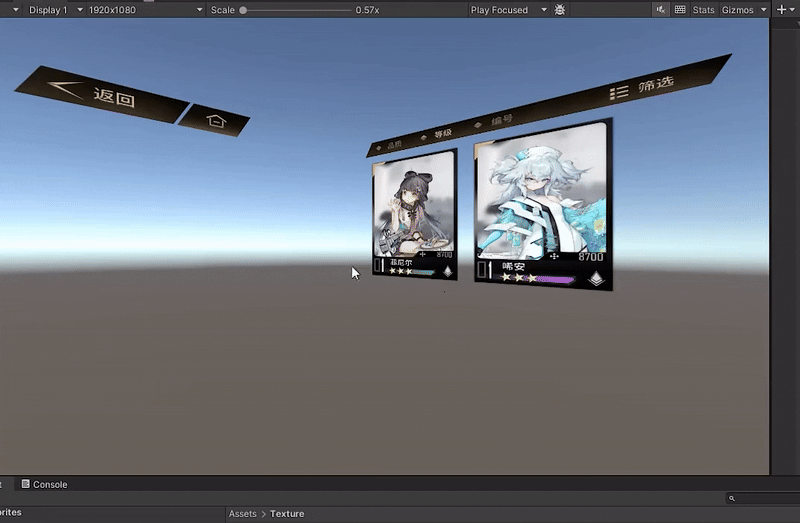Open the view type dropdown arrow left of Display 1

click(x=15, y=10)
